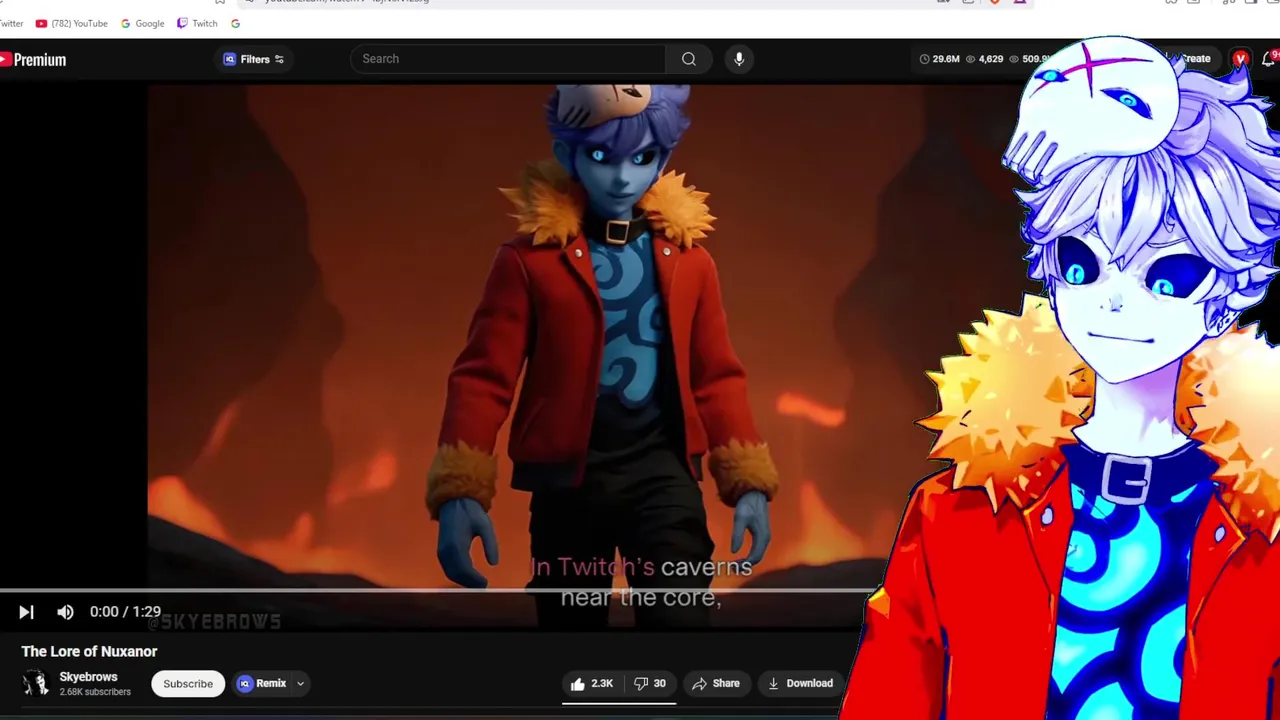The image size is (1280, 720).
Task: Open the Twitch bookmark in bookmarks bar
Action: coord(197,23)
